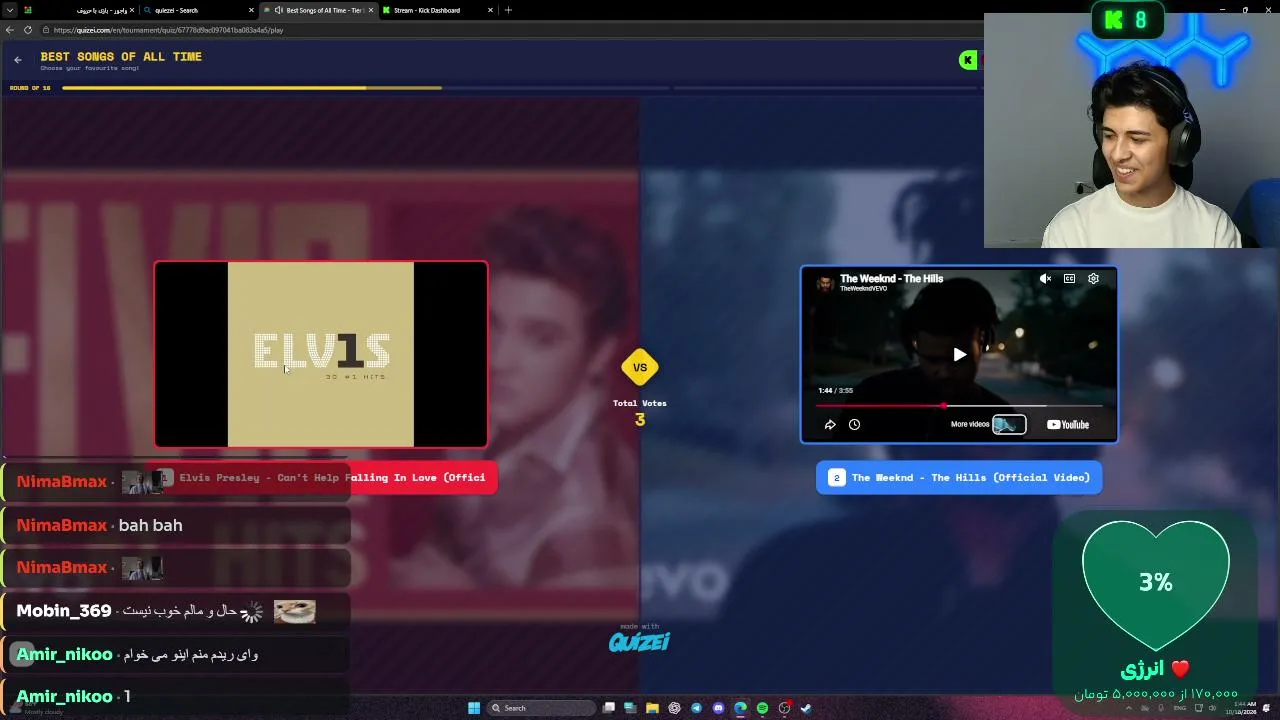1280x720 pixels.
Task: Click the taskbar Search box
Action: 540,708
